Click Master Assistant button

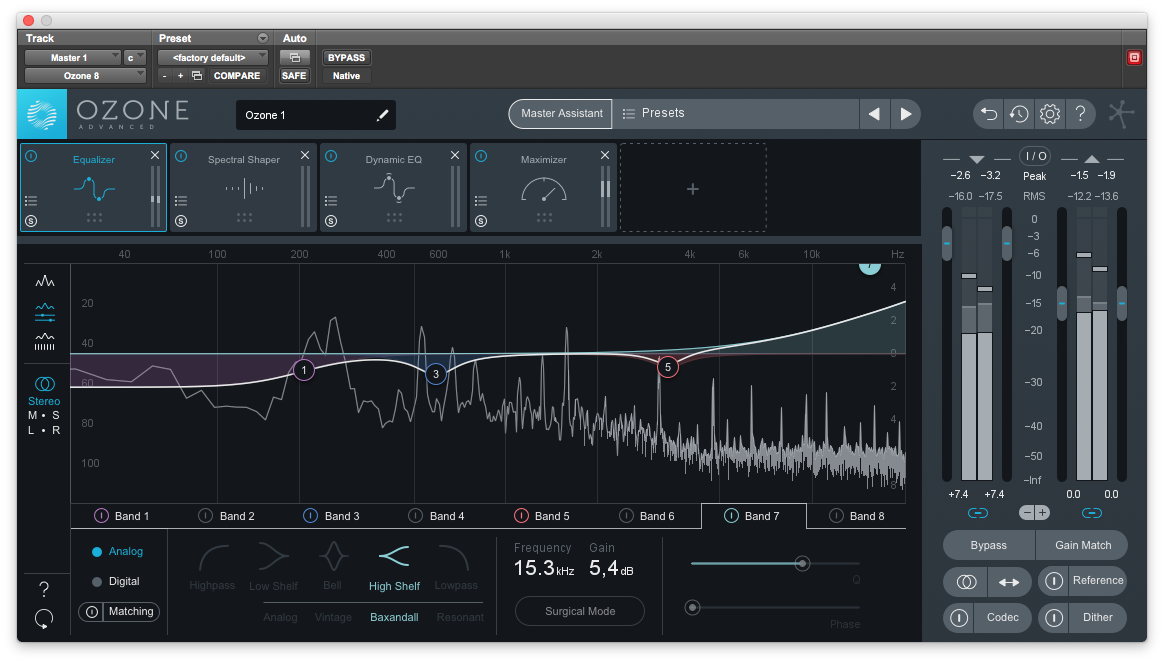click(561, 114)
